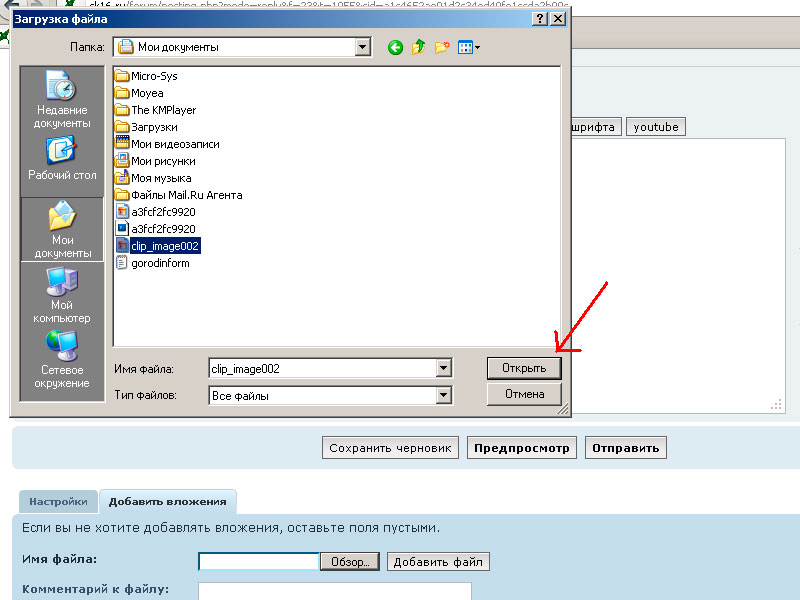The height and width of the screenshot is (600, 800).
Task: Create a new folder icon
Action: (x=442, y=47)
